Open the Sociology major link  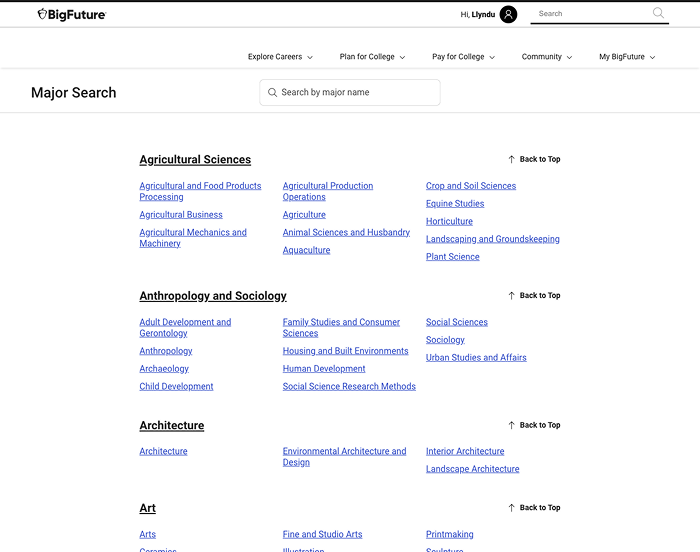tap(445, 340)
